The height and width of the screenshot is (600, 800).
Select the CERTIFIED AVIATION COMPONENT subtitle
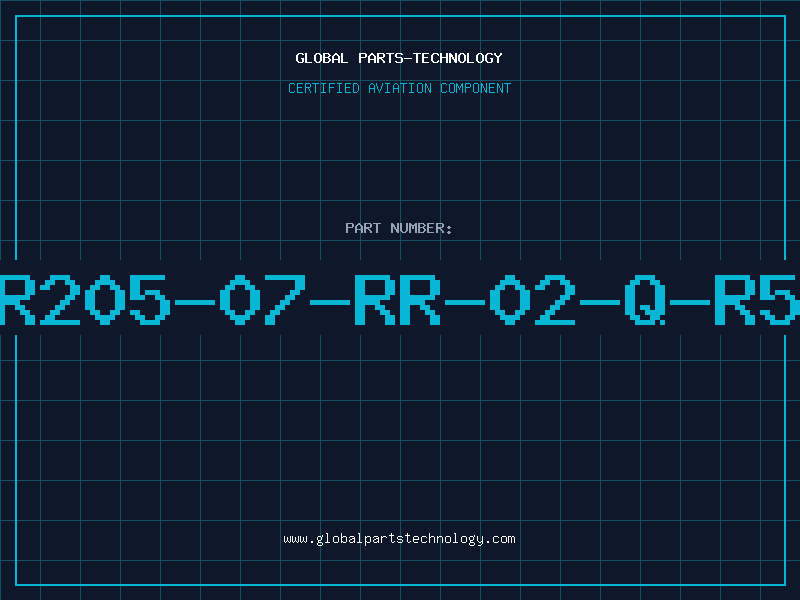click(x=399, y=88)
